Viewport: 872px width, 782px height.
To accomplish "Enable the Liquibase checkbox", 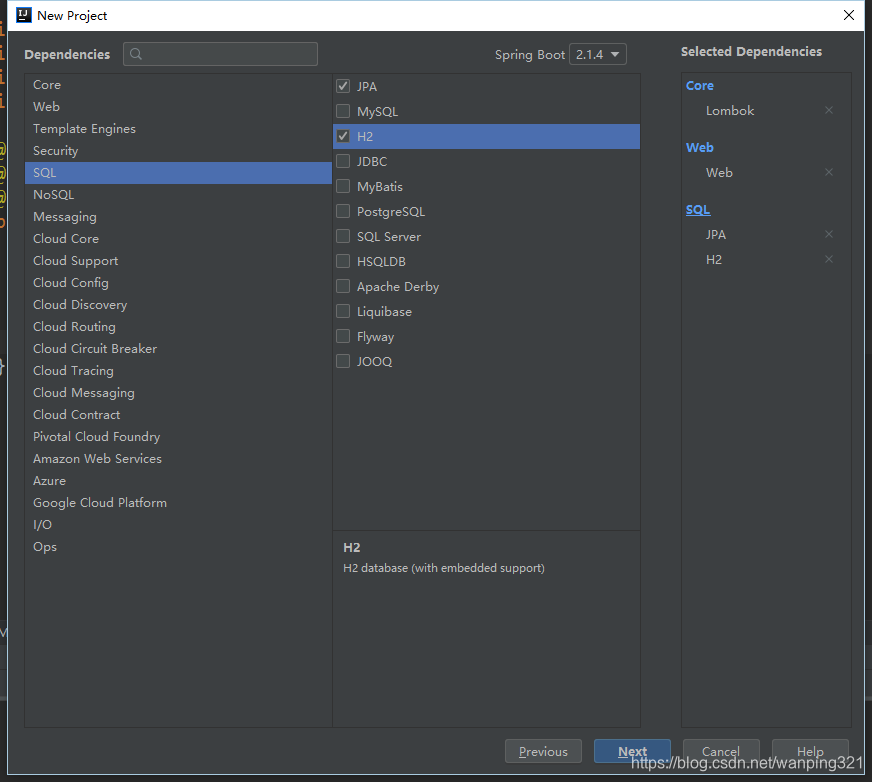I will pos(343,311).
